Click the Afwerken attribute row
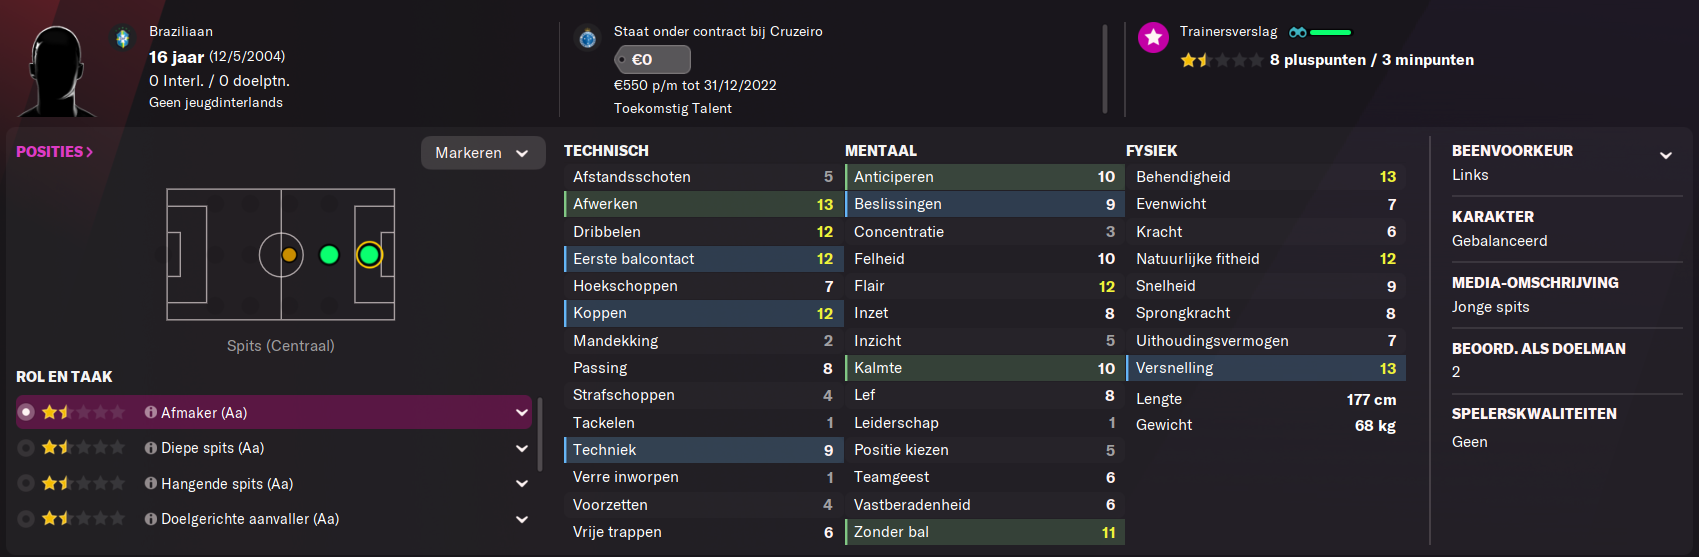 coord(703,204)
